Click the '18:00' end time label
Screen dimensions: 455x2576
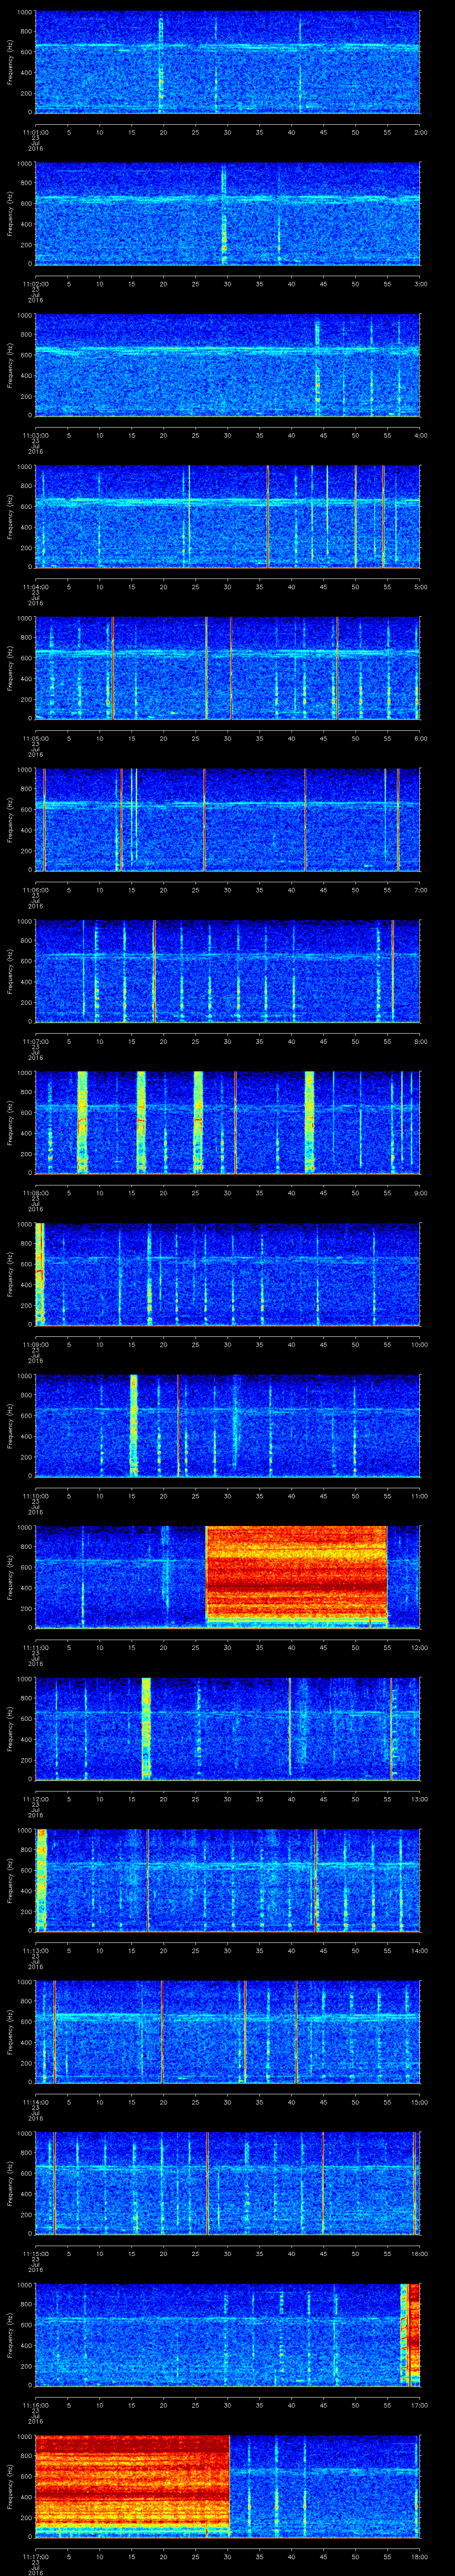[420, 2556]
